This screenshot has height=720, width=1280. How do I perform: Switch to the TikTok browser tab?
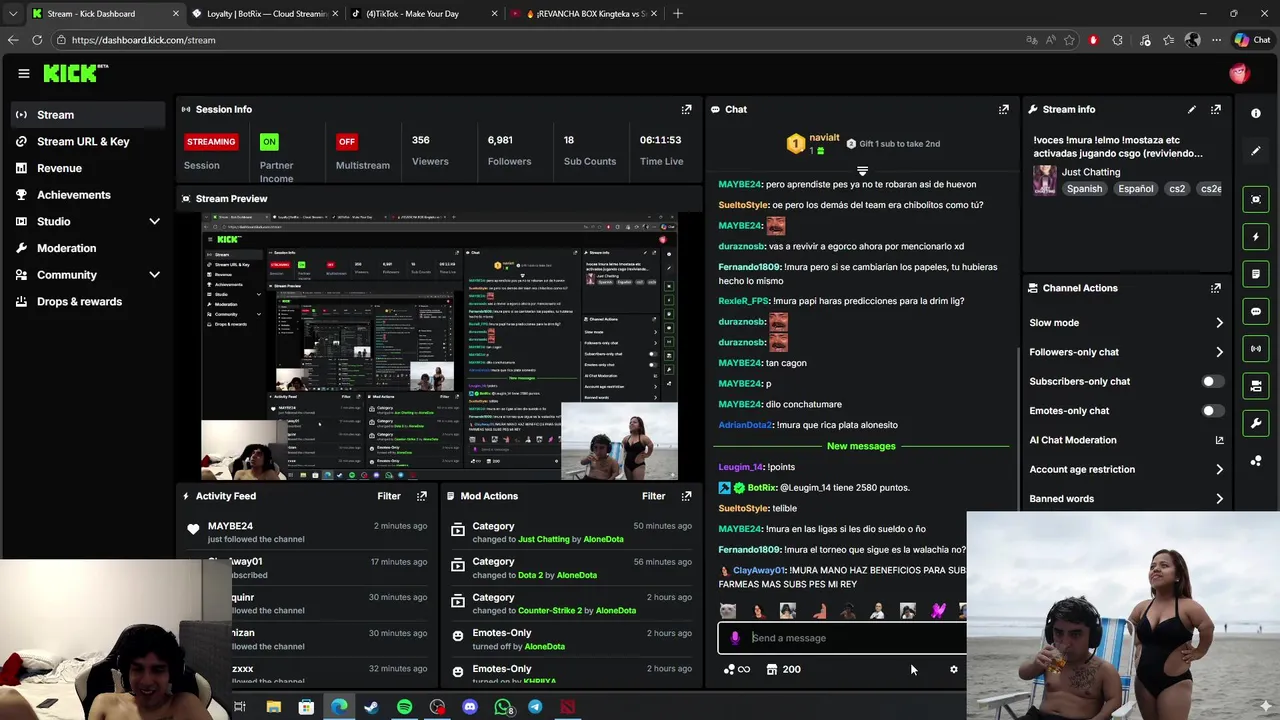tap(424, 14)
